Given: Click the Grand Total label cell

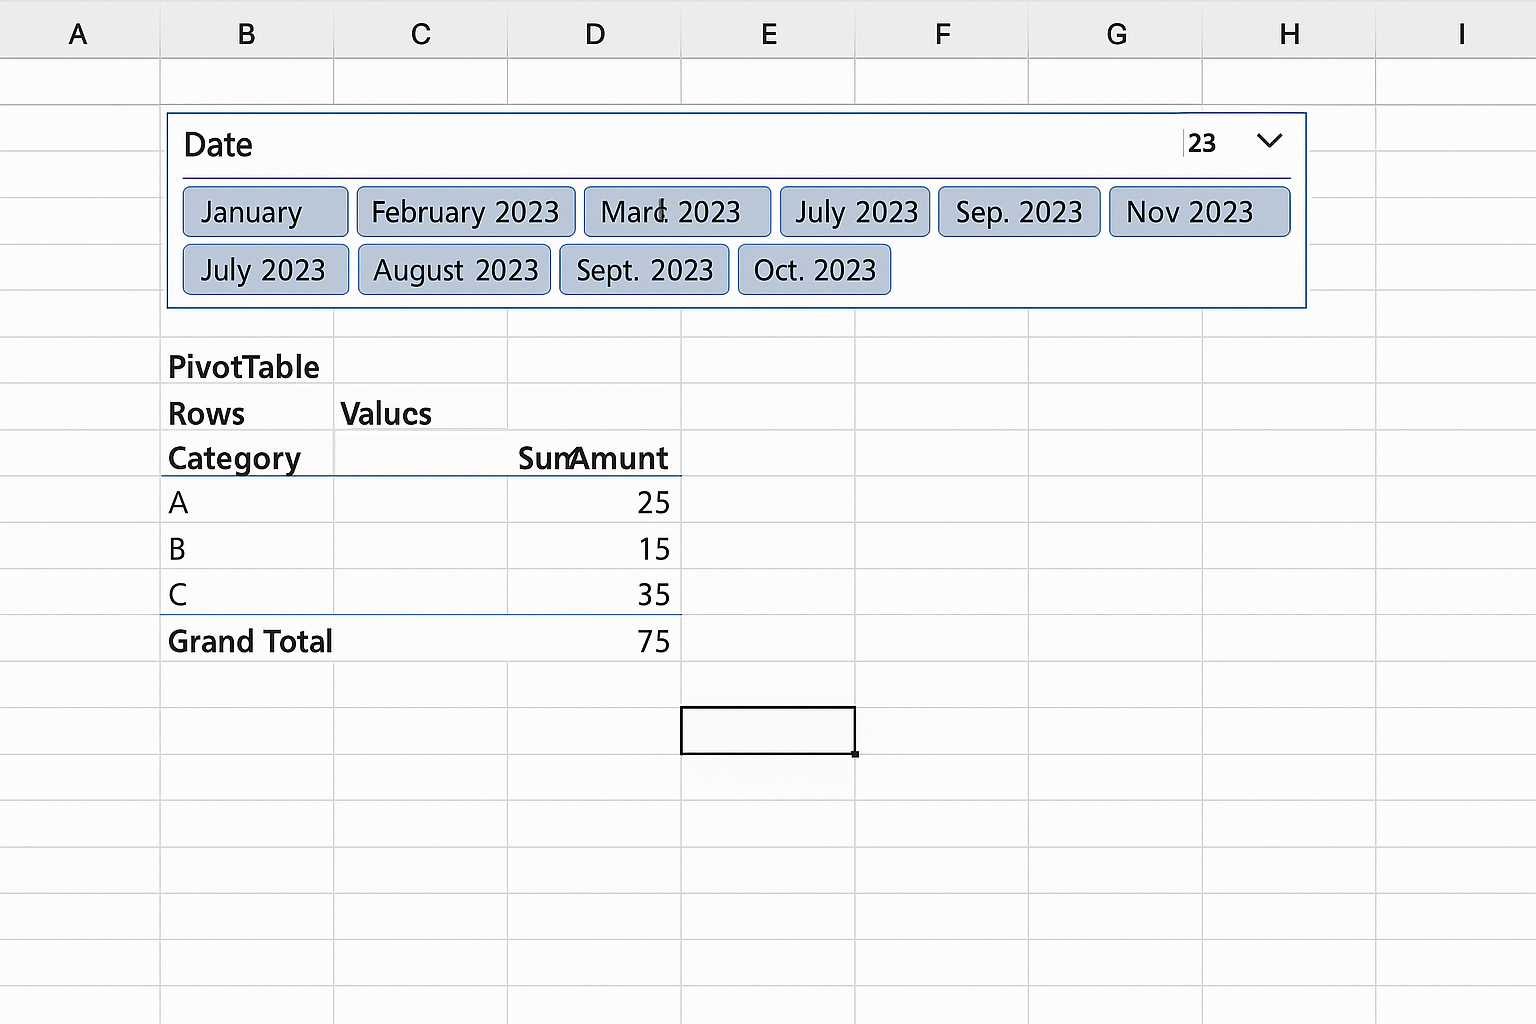Looking at the screenshot, I should click(x=250, y=641).
